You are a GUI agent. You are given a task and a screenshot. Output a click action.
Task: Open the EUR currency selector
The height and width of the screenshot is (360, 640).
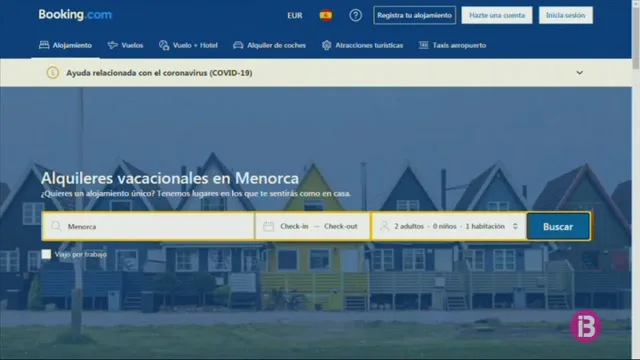point(295,16)
